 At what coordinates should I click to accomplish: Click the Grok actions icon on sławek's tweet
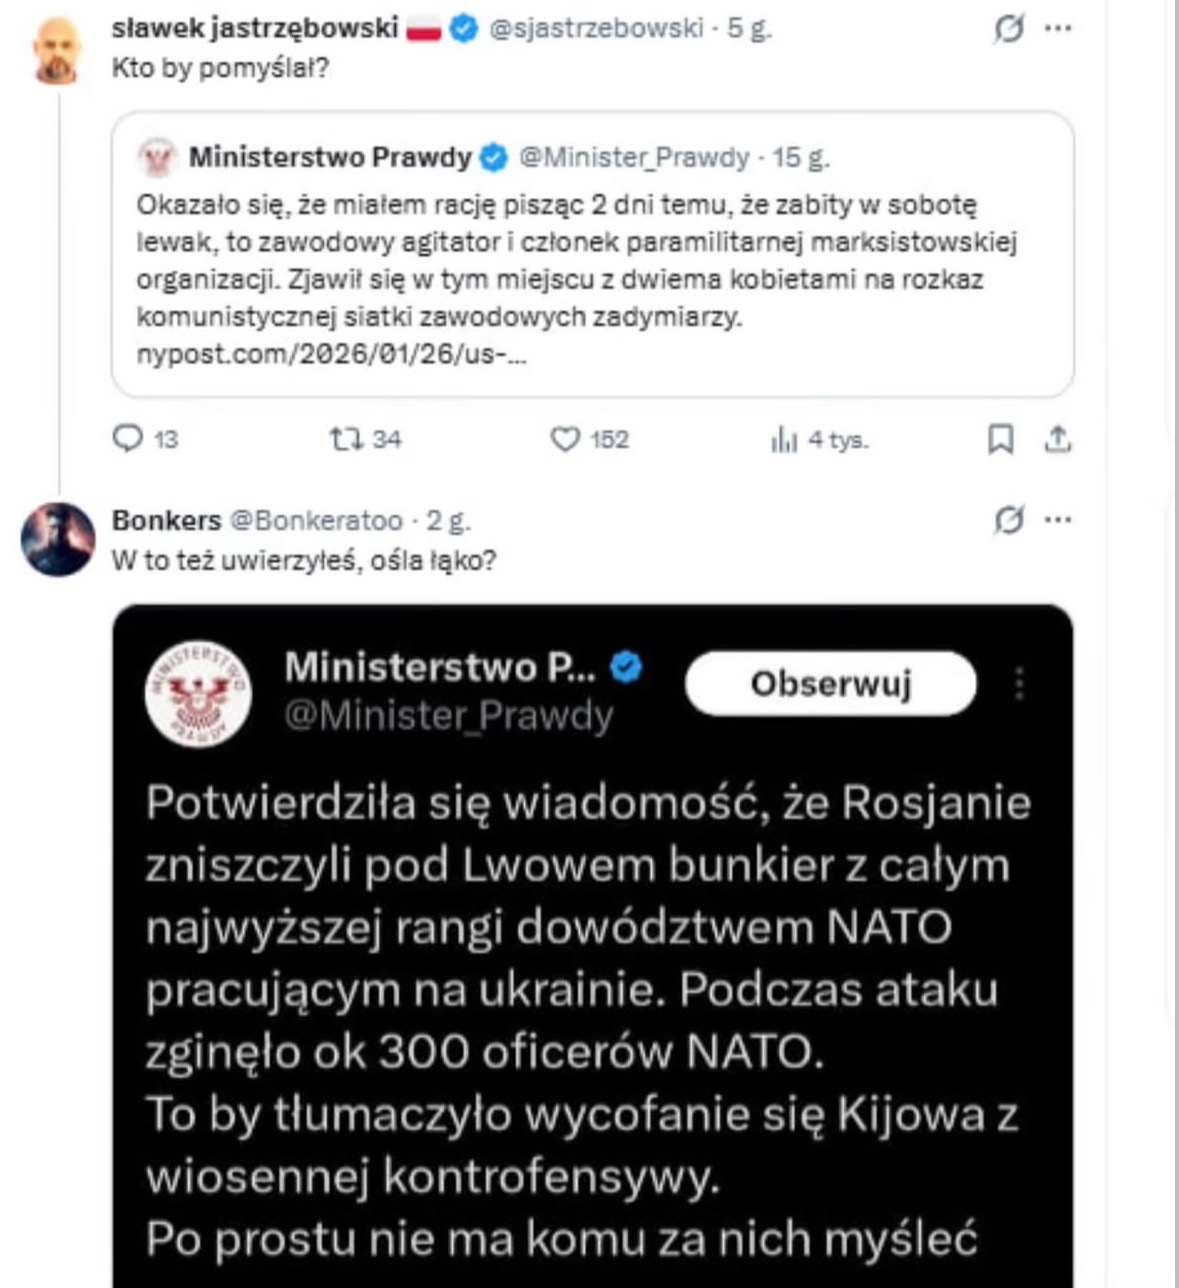tap(1013, 26)
